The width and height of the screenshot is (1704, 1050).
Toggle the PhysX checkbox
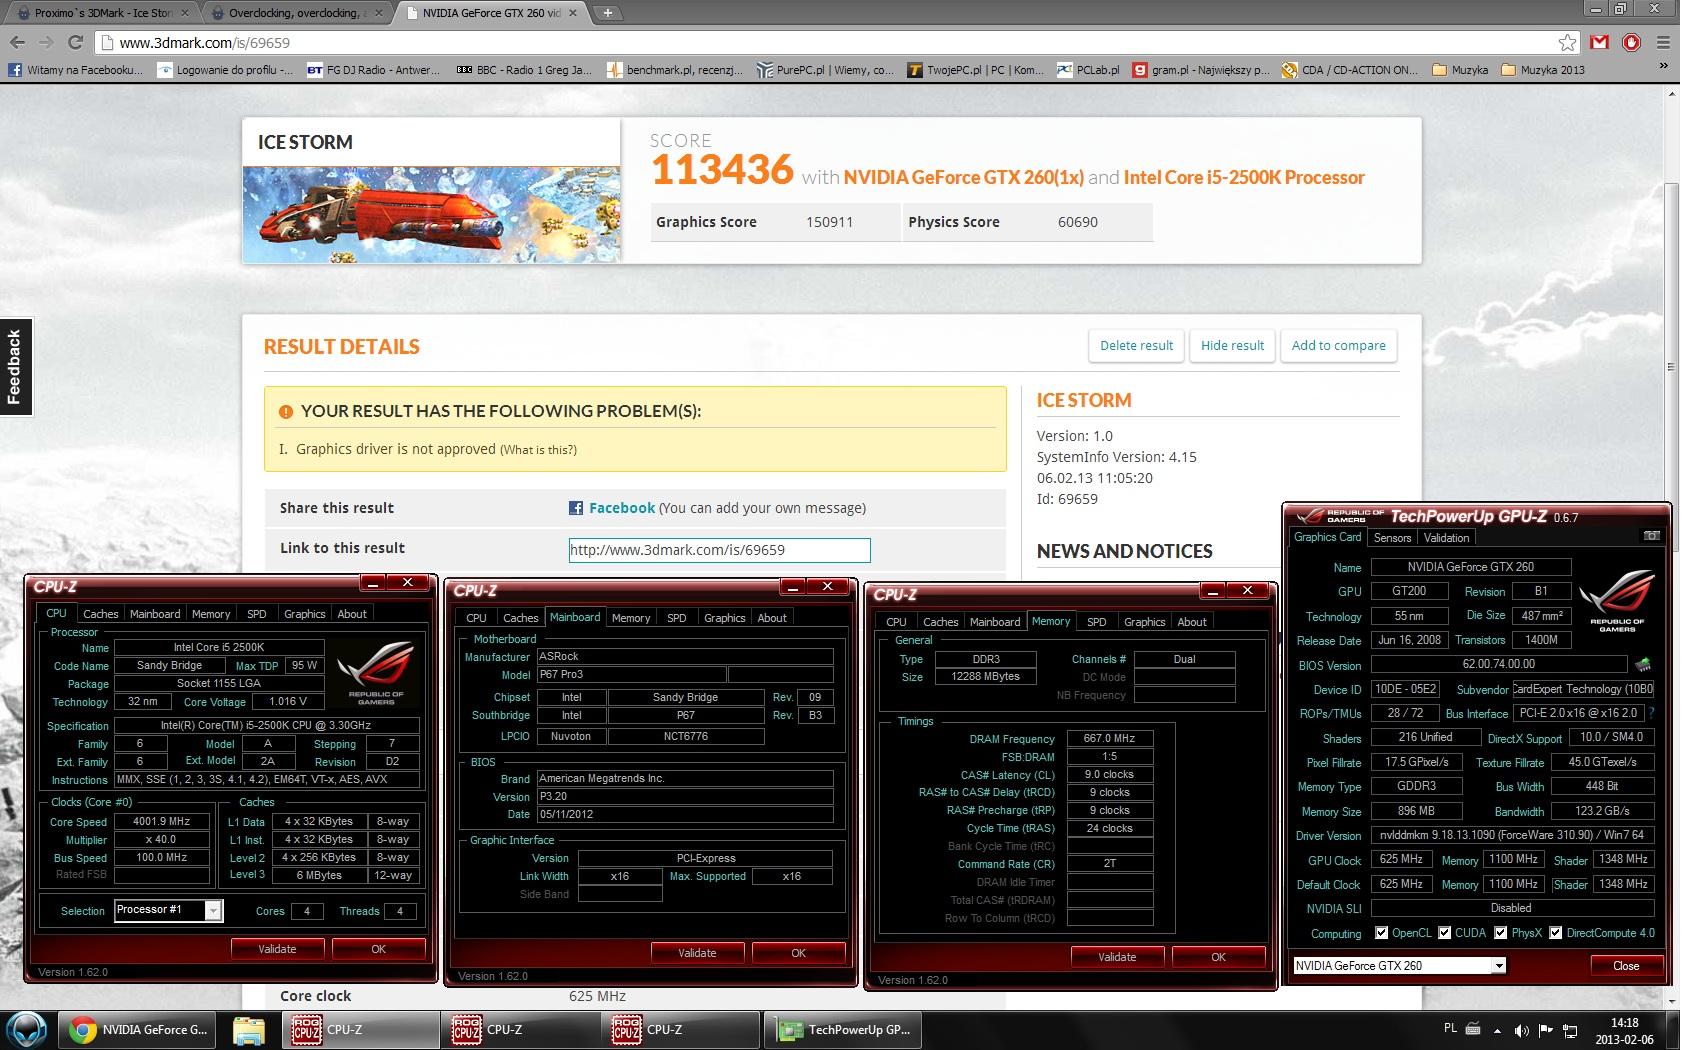pos(1500,933)
